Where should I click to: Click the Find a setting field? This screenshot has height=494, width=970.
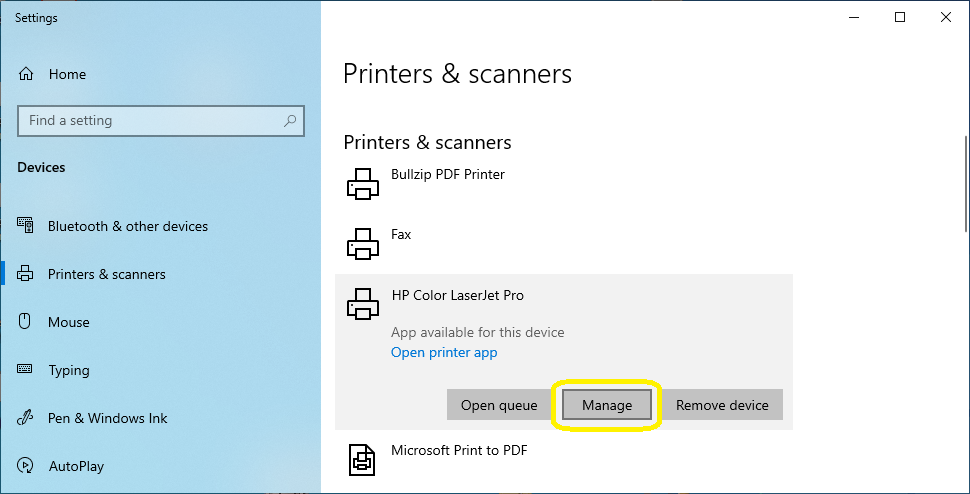click(161, 121)
